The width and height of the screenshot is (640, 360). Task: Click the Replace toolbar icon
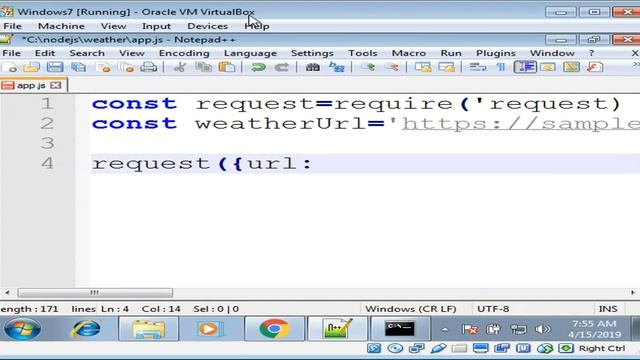336,67
